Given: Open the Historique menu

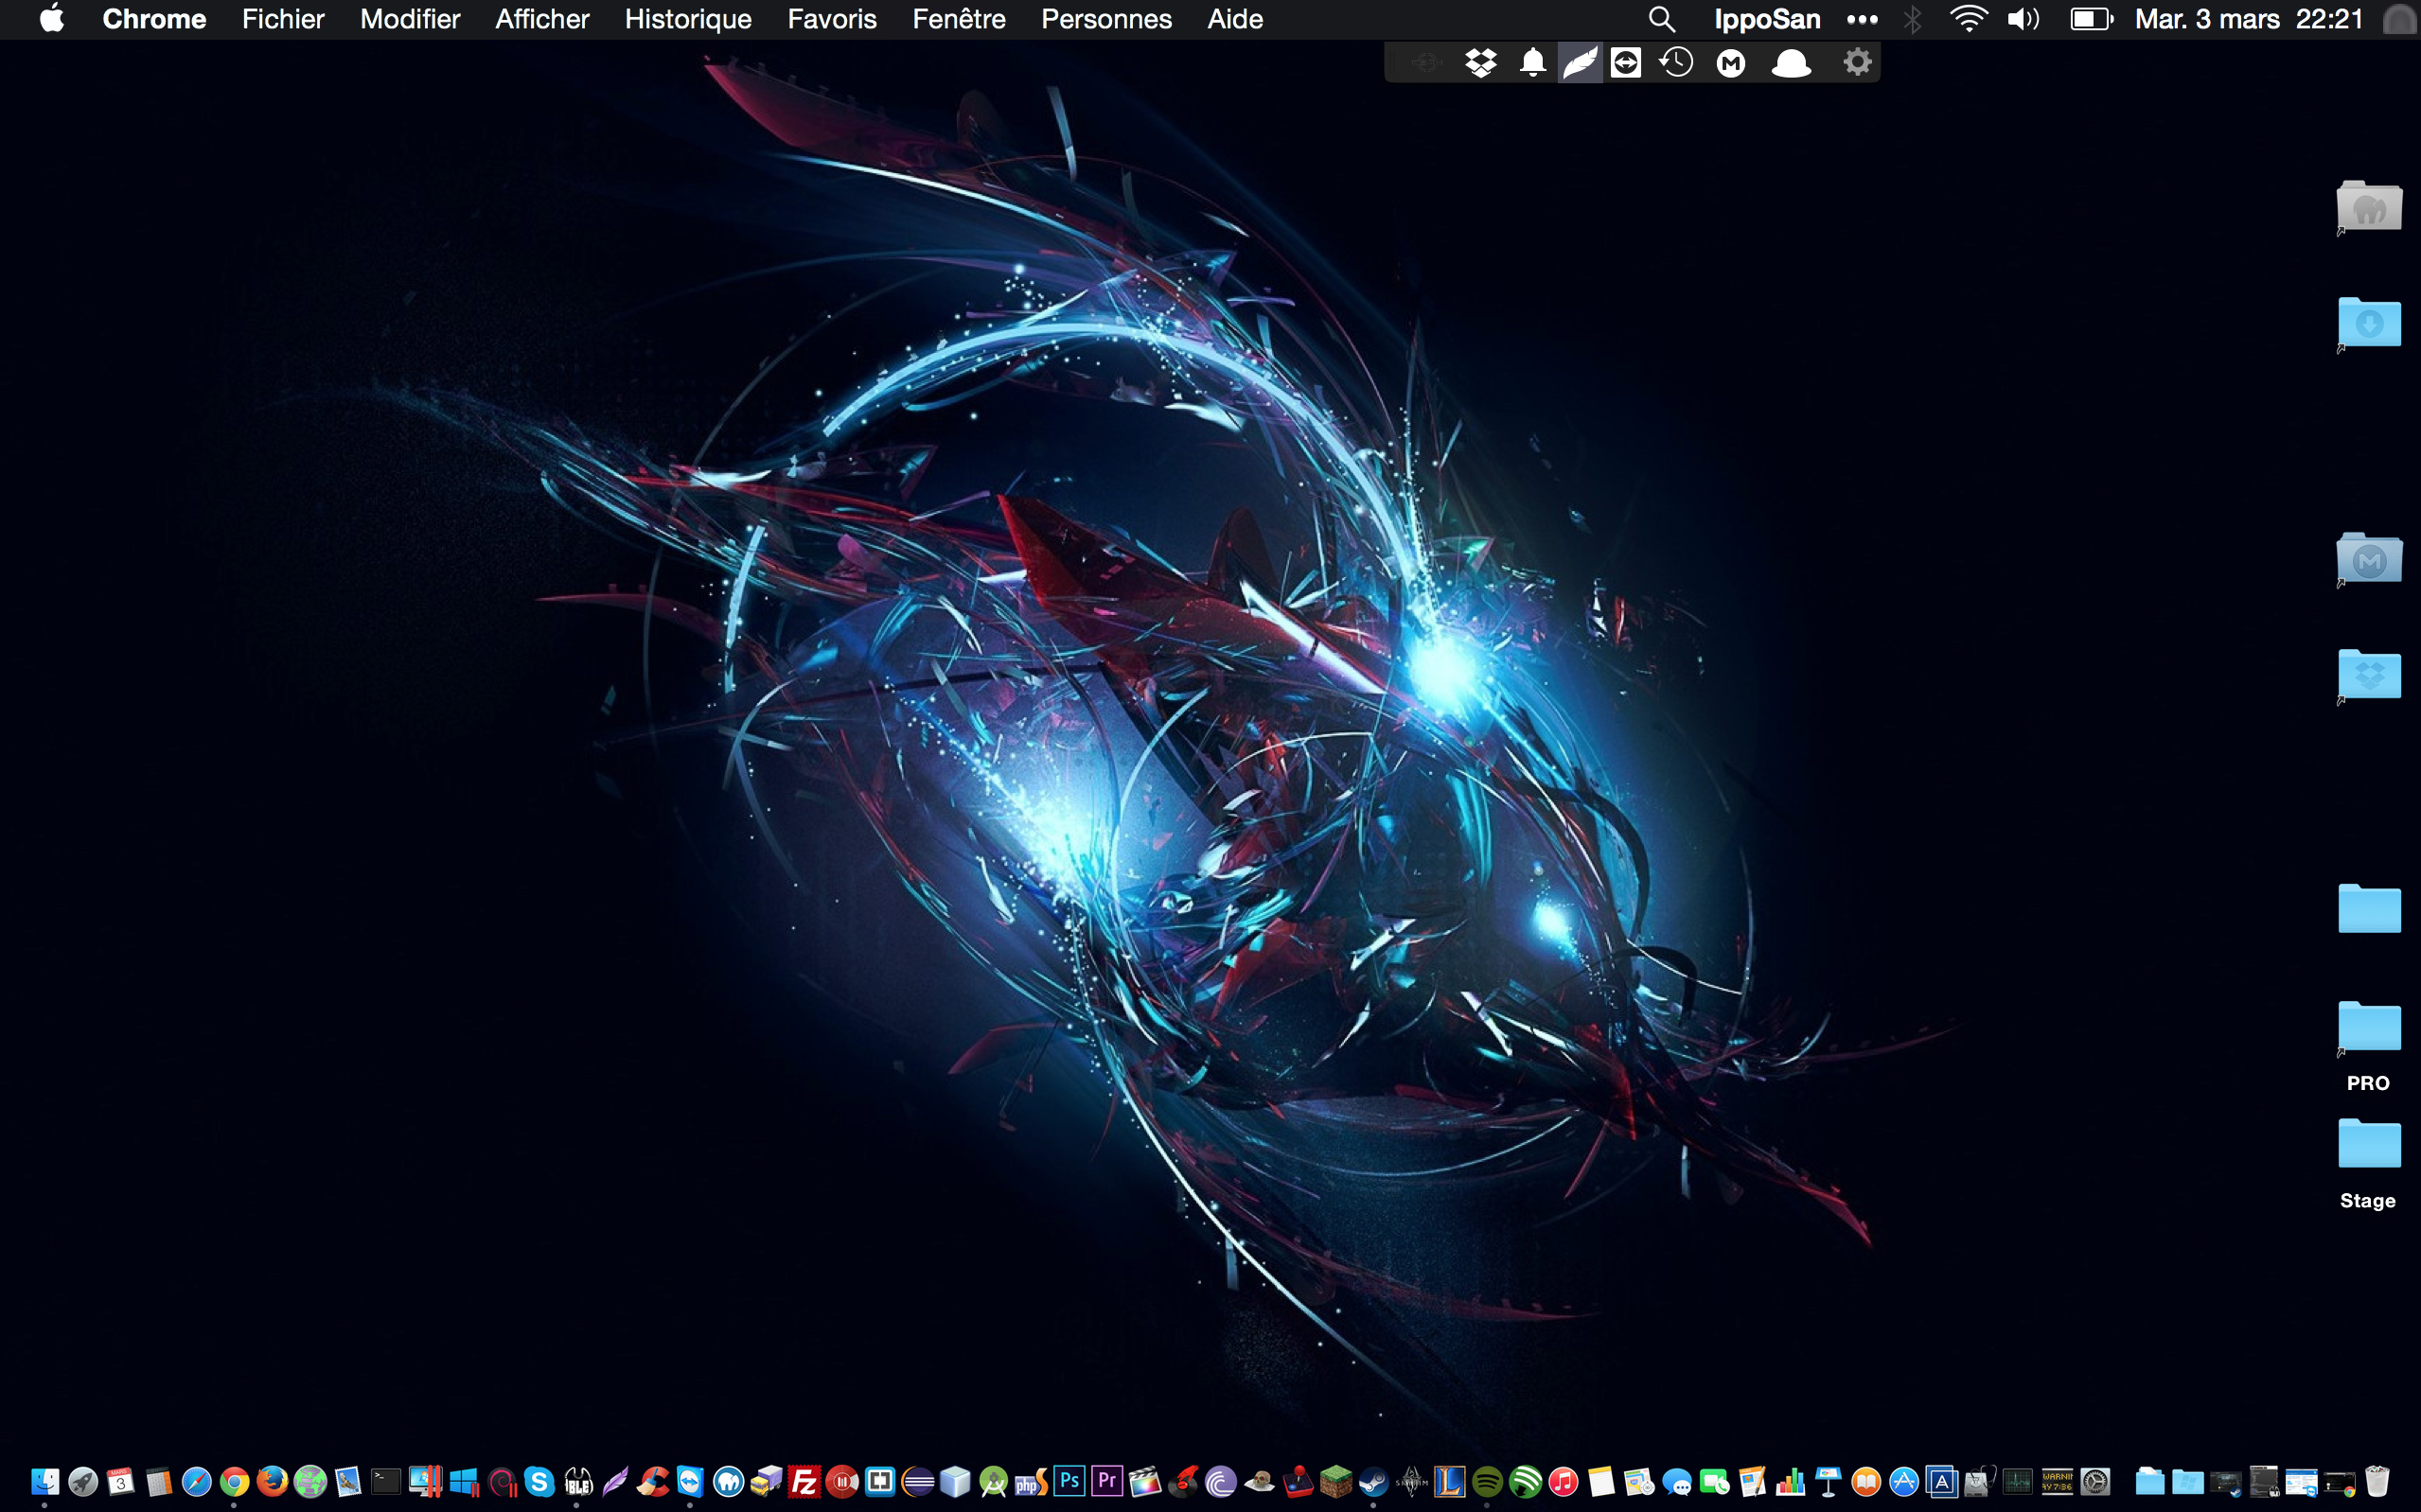Looking at the screenshot, I should point(688,19).
